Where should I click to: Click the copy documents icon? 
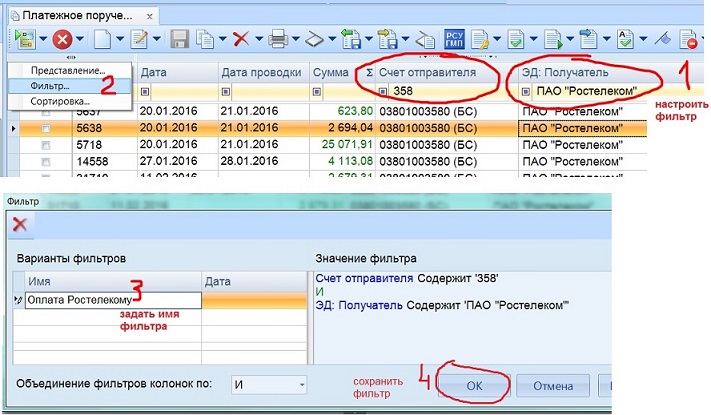click(205, 39)
